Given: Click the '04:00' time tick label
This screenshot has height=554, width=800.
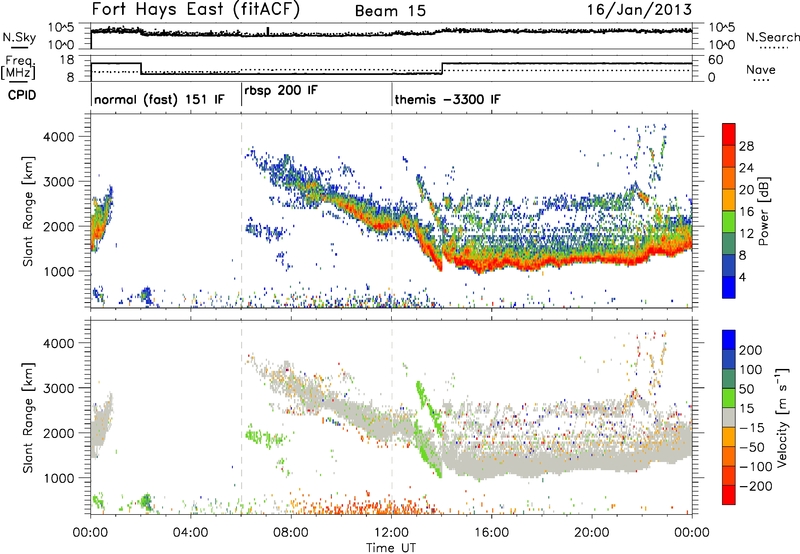Looking at the screenshot, I should pos(190,533).
